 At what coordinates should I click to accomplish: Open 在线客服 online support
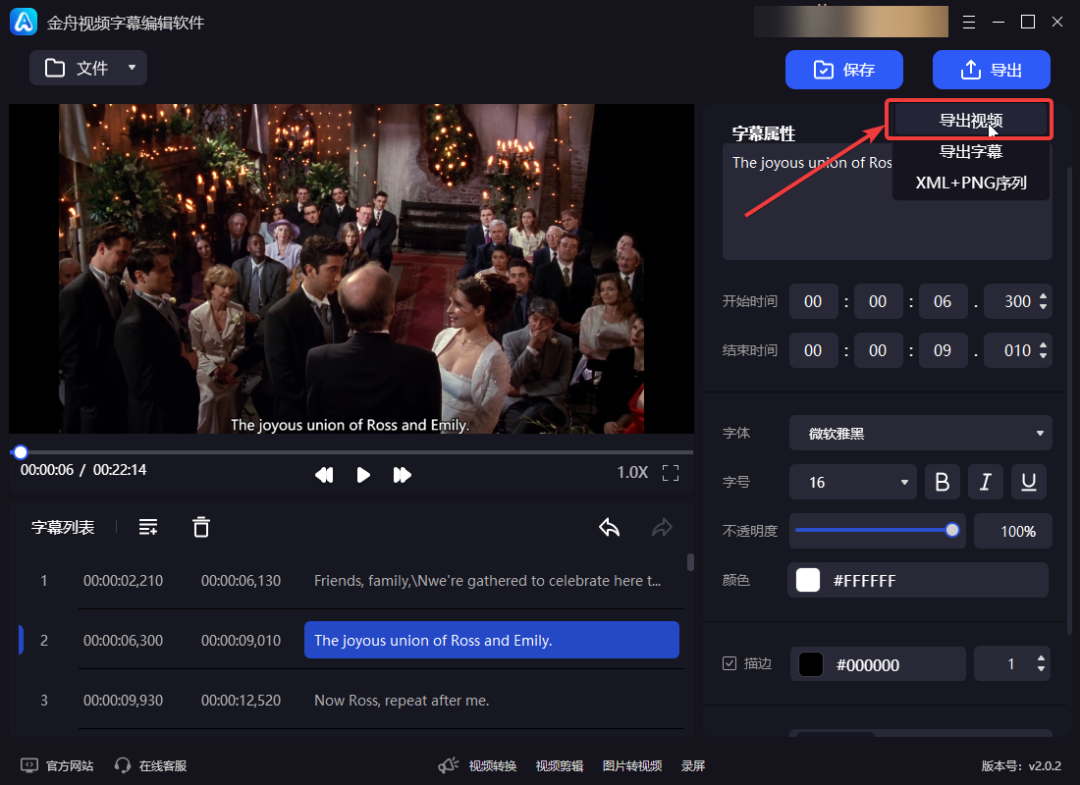151,766
